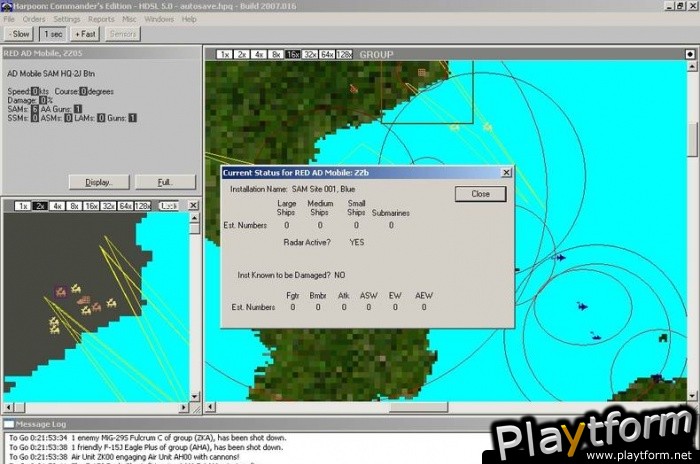Set main map zoom to 1x
This screenshot has width=700, height=464.
point(225,54)
